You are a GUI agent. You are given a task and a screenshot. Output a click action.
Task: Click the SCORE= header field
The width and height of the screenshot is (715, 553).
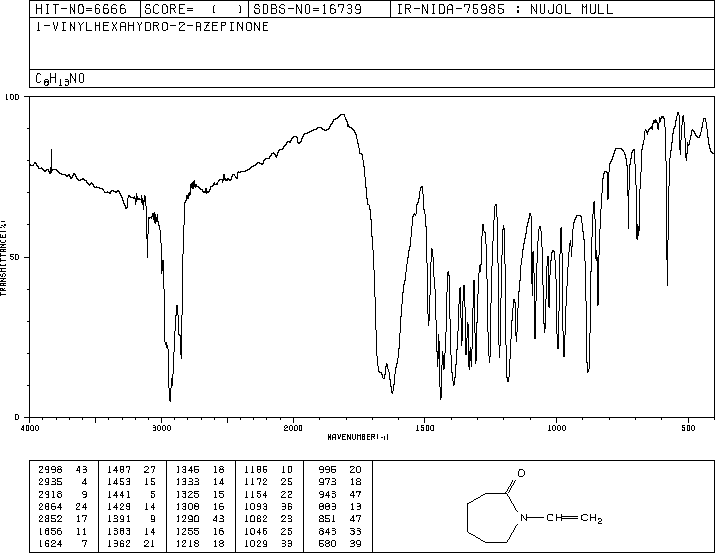[194, 9]
